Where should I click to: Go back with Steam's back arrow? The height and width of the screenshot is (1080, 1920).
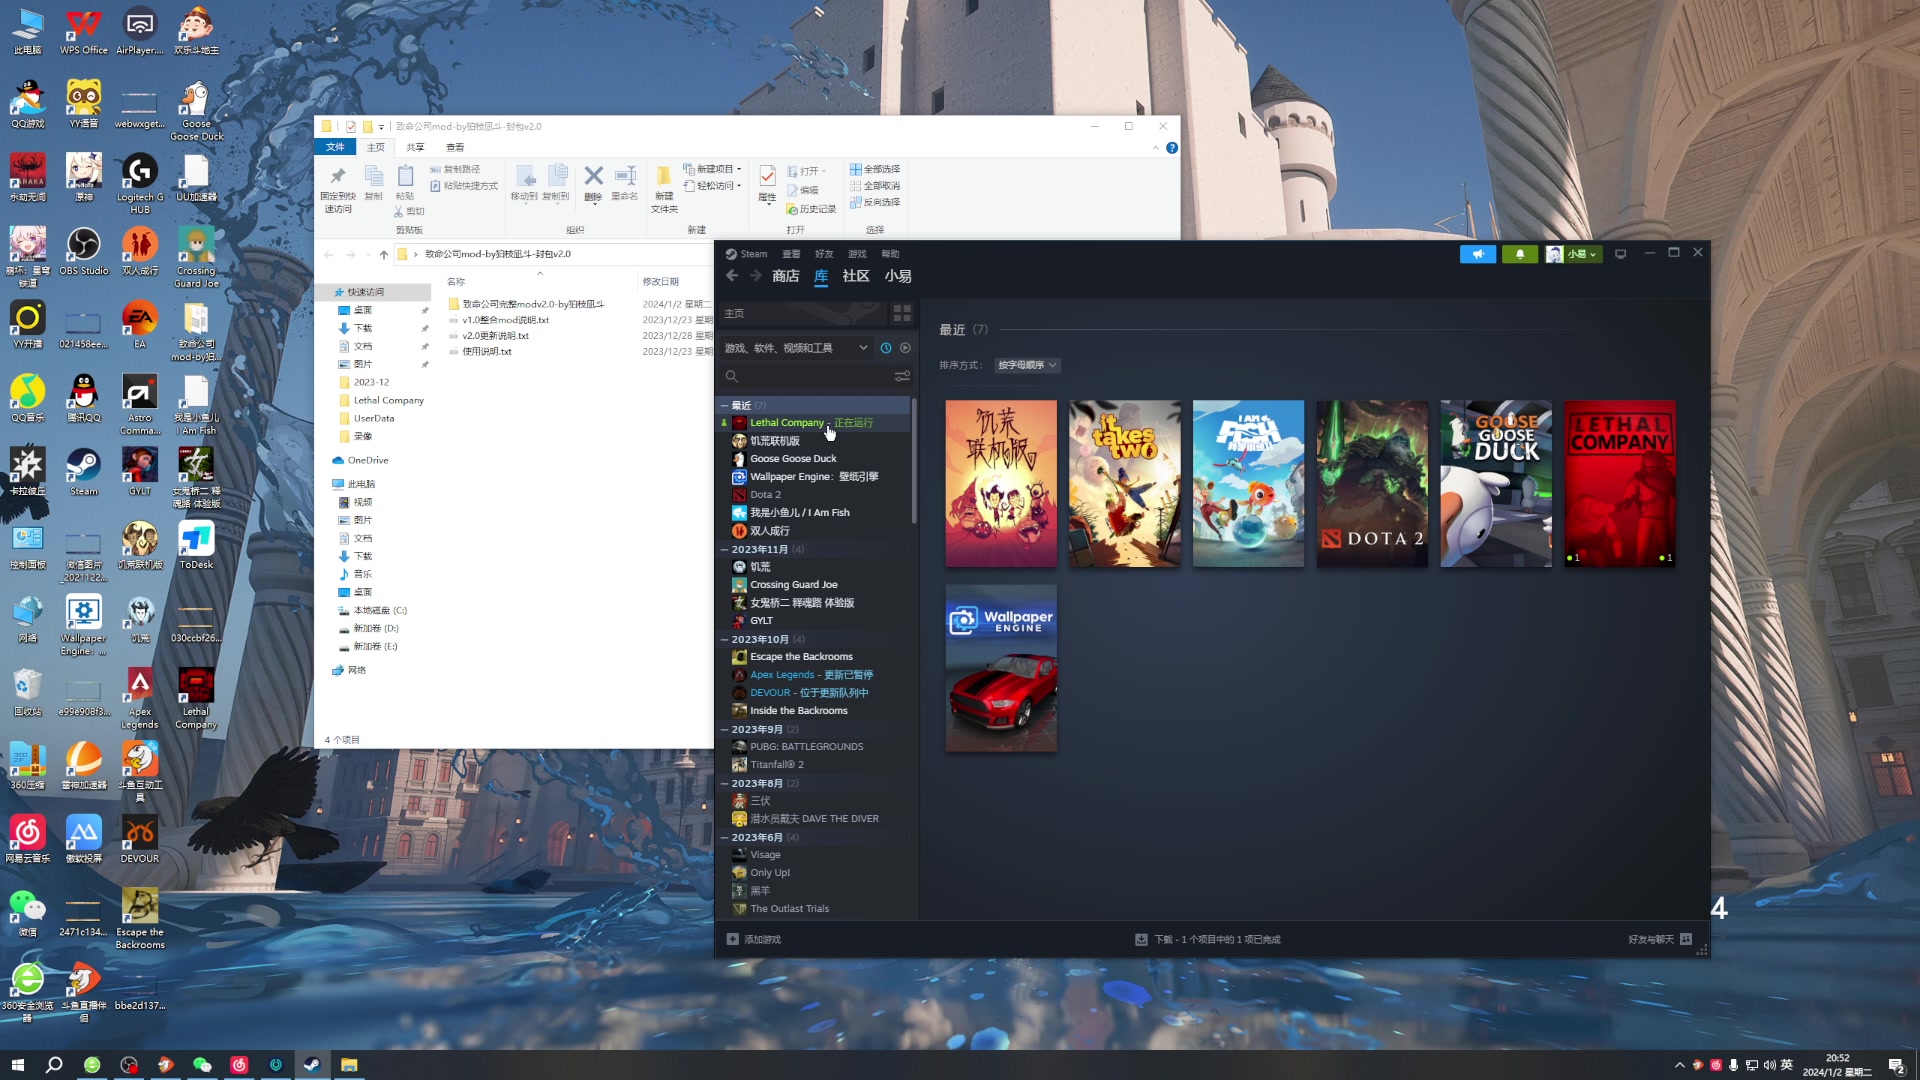732,276
